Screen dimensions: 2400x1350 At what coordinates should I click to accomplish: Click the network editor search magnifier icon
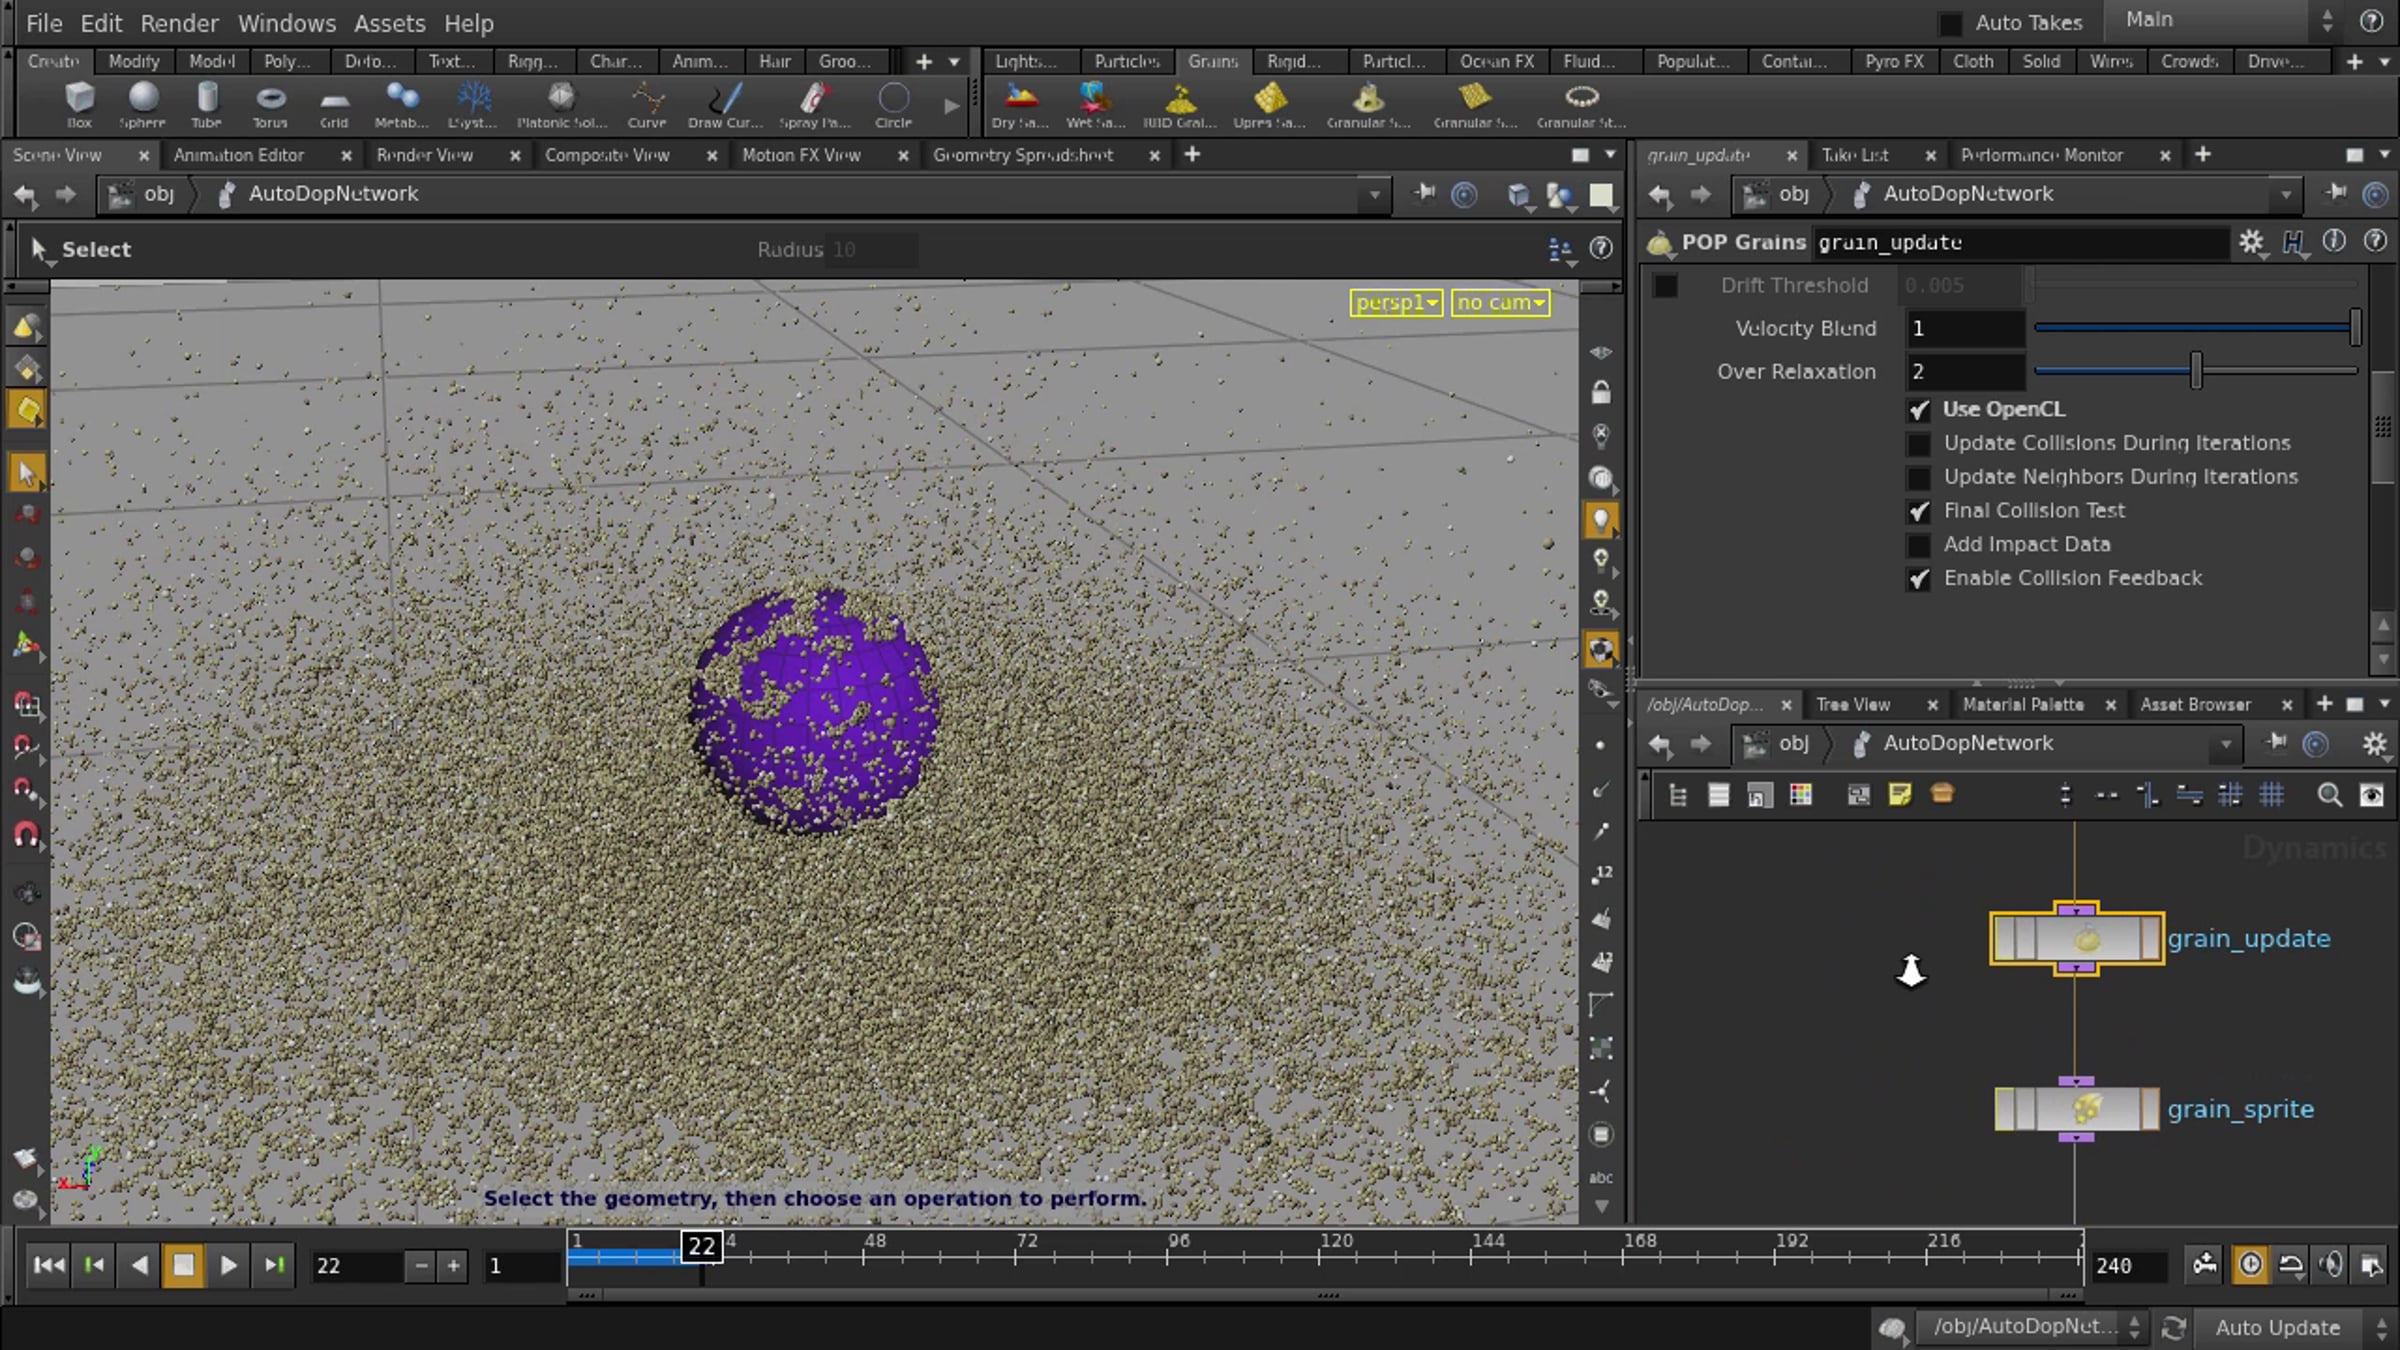tap(2329, 795)
